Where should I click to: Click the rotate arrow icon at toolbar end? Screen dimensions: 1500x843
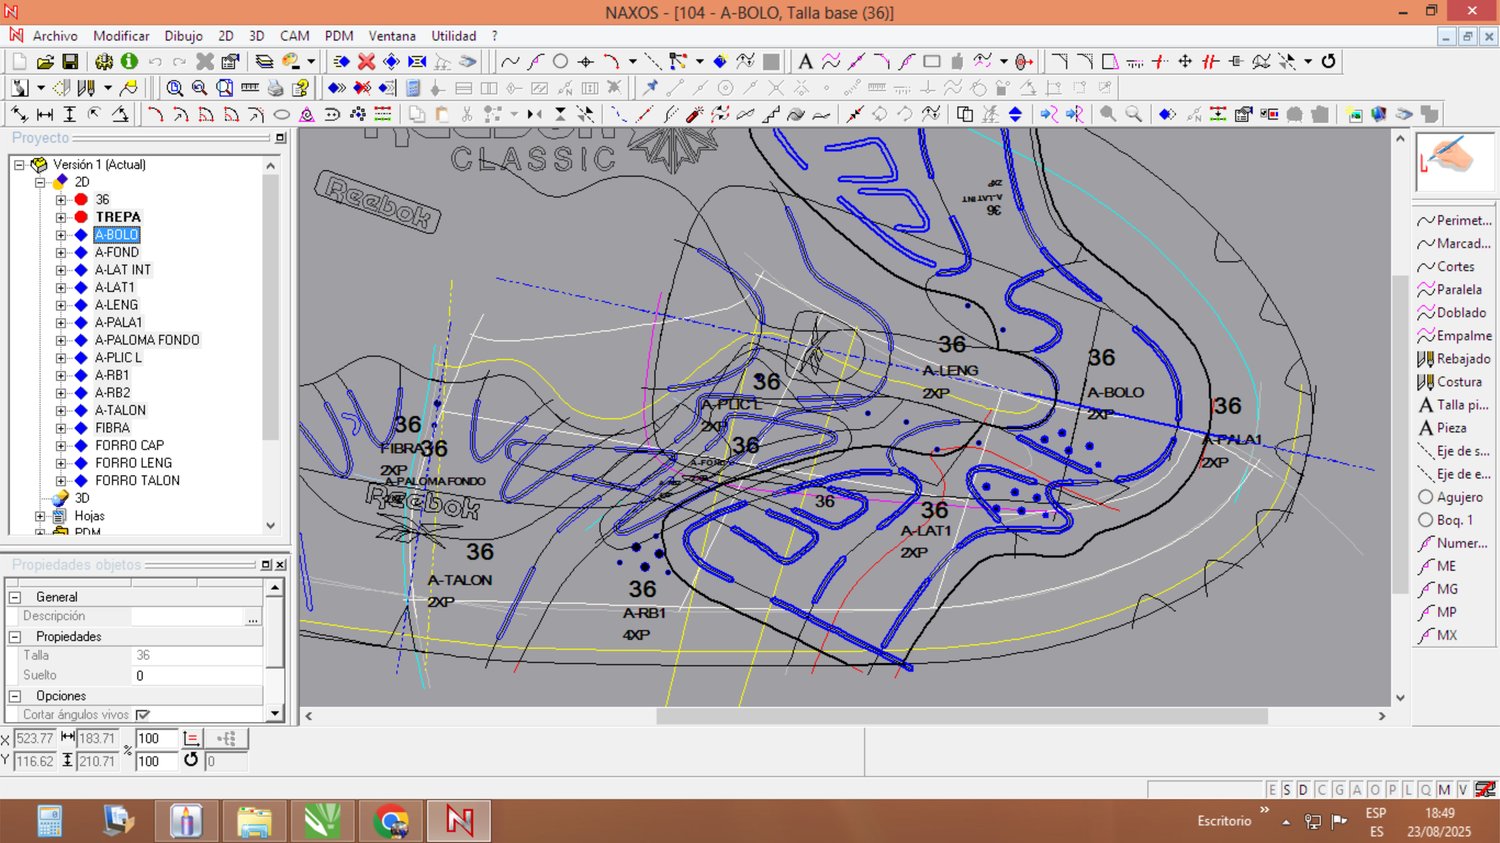[1328, 62]
